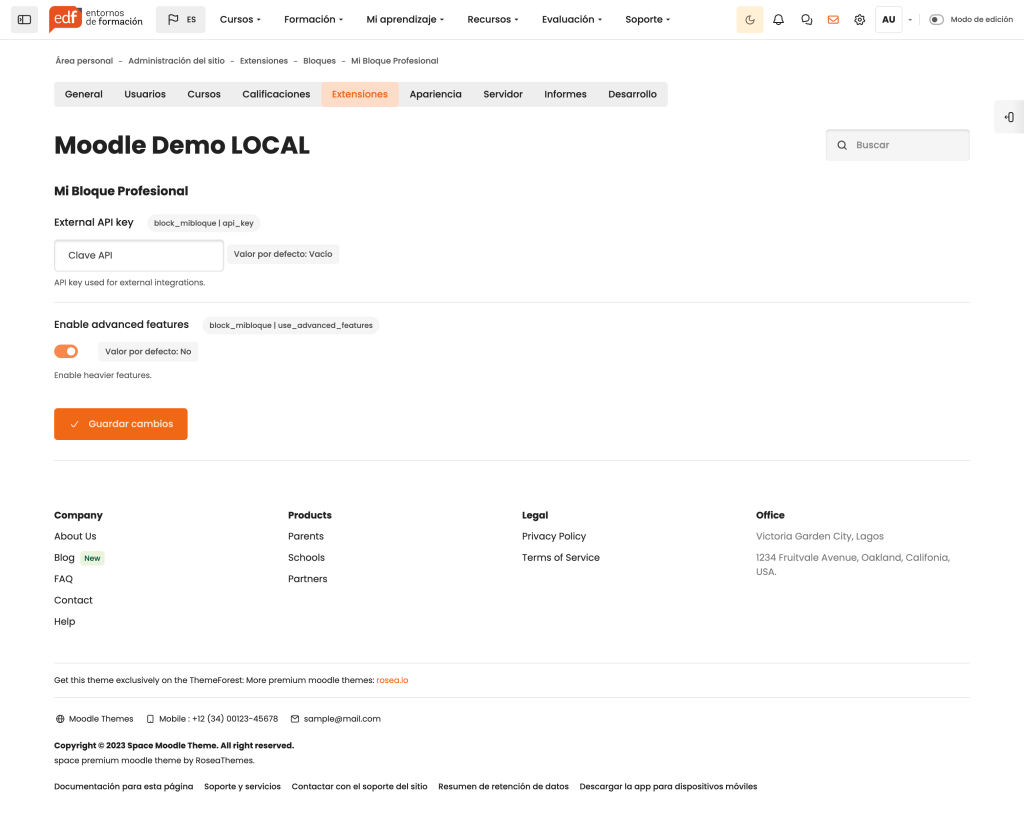
Task: Open the Soporte dropdown
Action: coord(646,19)
